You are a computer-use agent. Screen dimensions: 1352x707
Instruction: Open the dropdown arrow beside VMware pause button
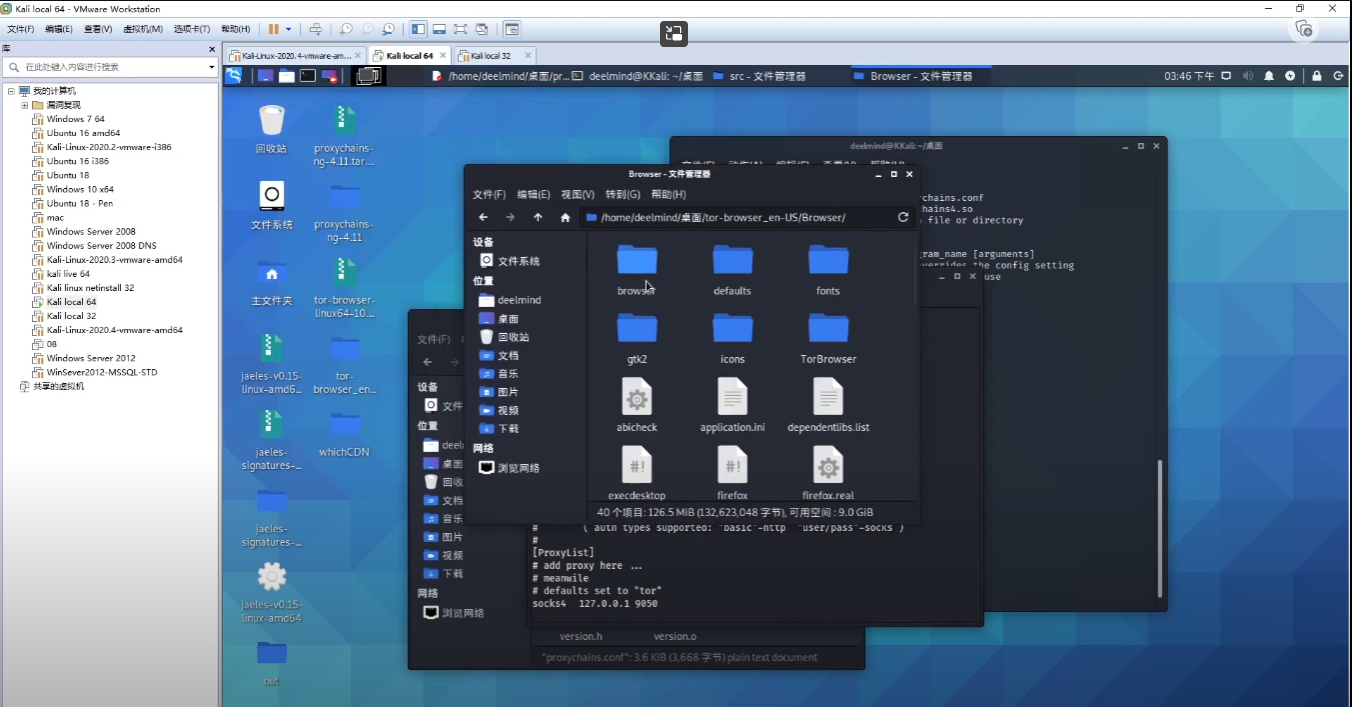(289, 29)
